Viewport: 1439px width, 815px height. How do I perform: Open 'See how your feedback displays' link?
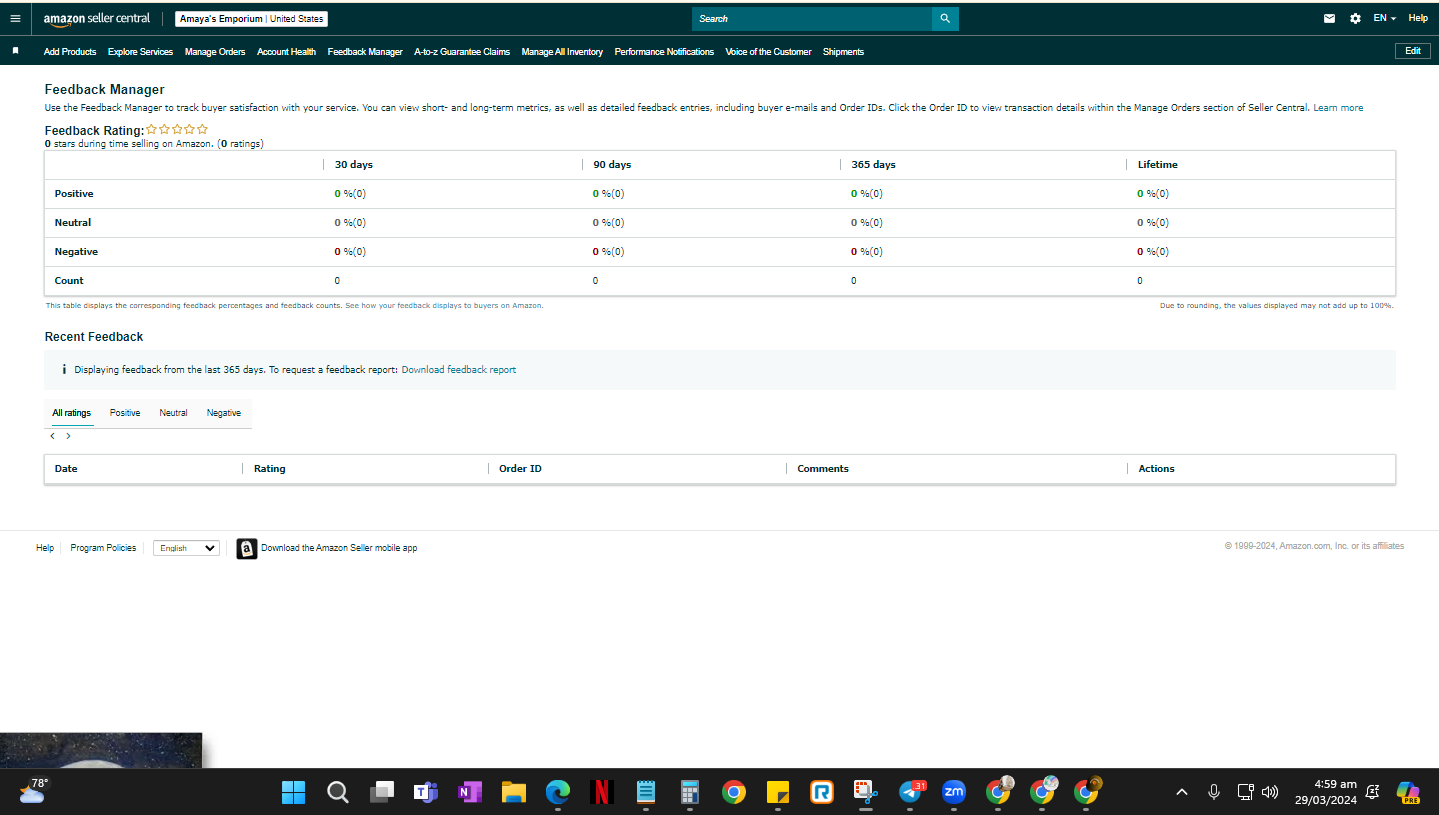444,305
